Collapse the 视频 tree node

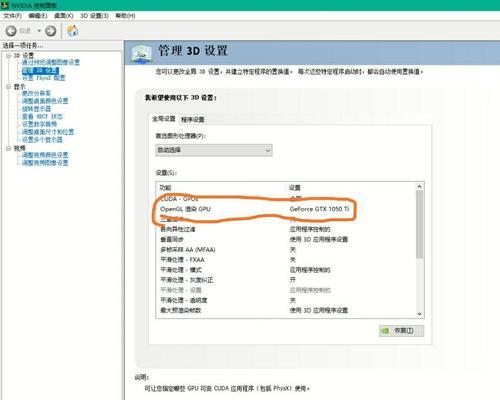pos(8,148)
